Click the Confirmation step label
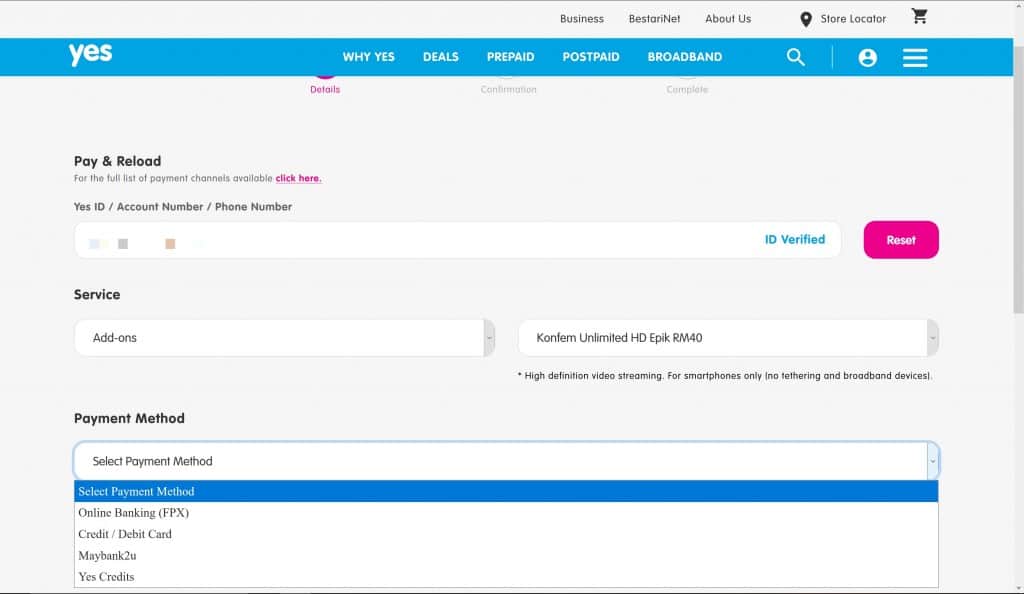This screenshot has height=594, width=1024. click(x=508, y=89)
